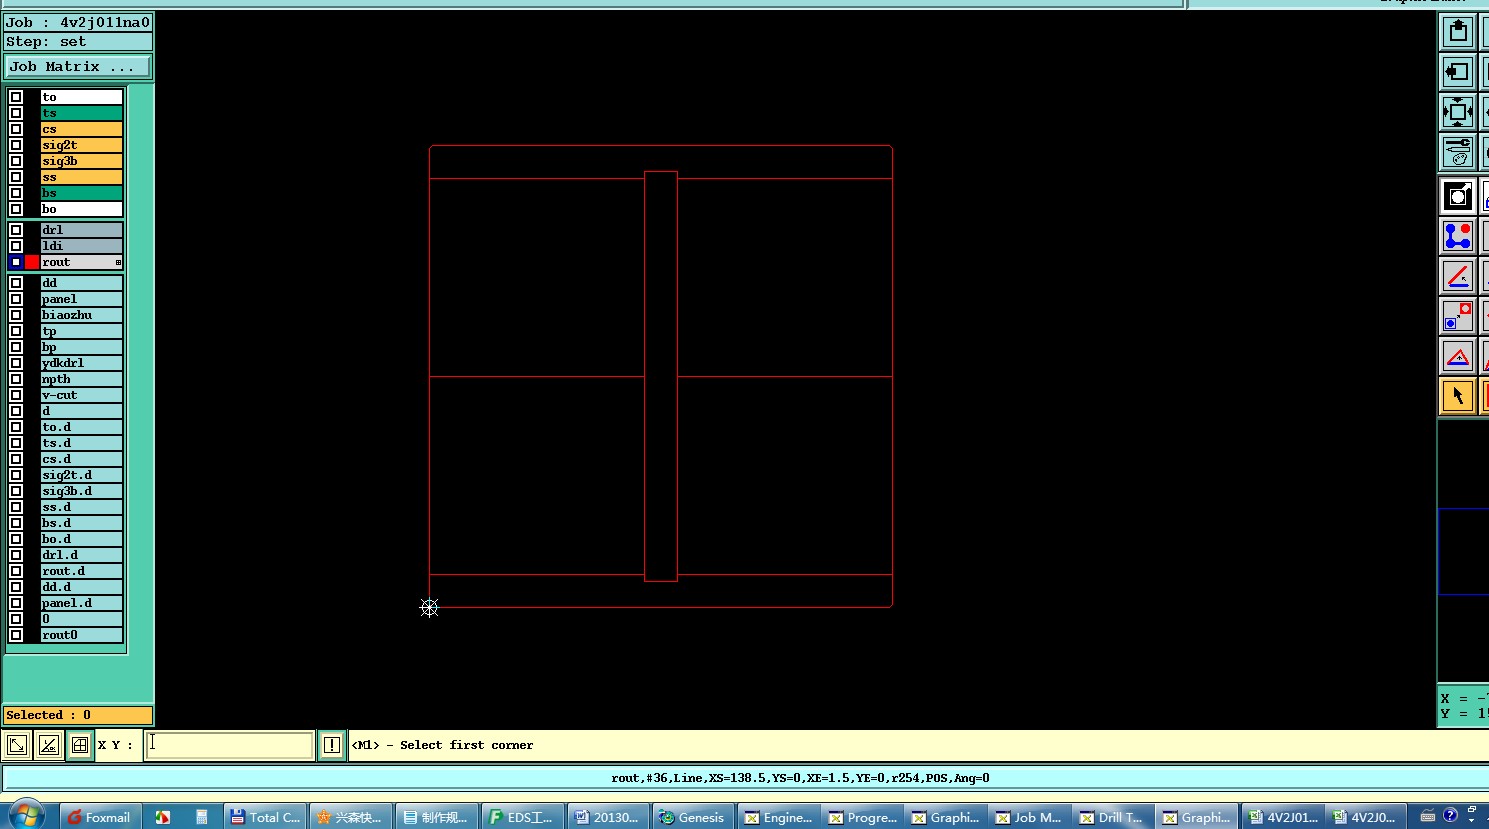Screen dimensions: 1489x829
Task: Uncheck the 'rout' layer checkbox
Action: 16,262
